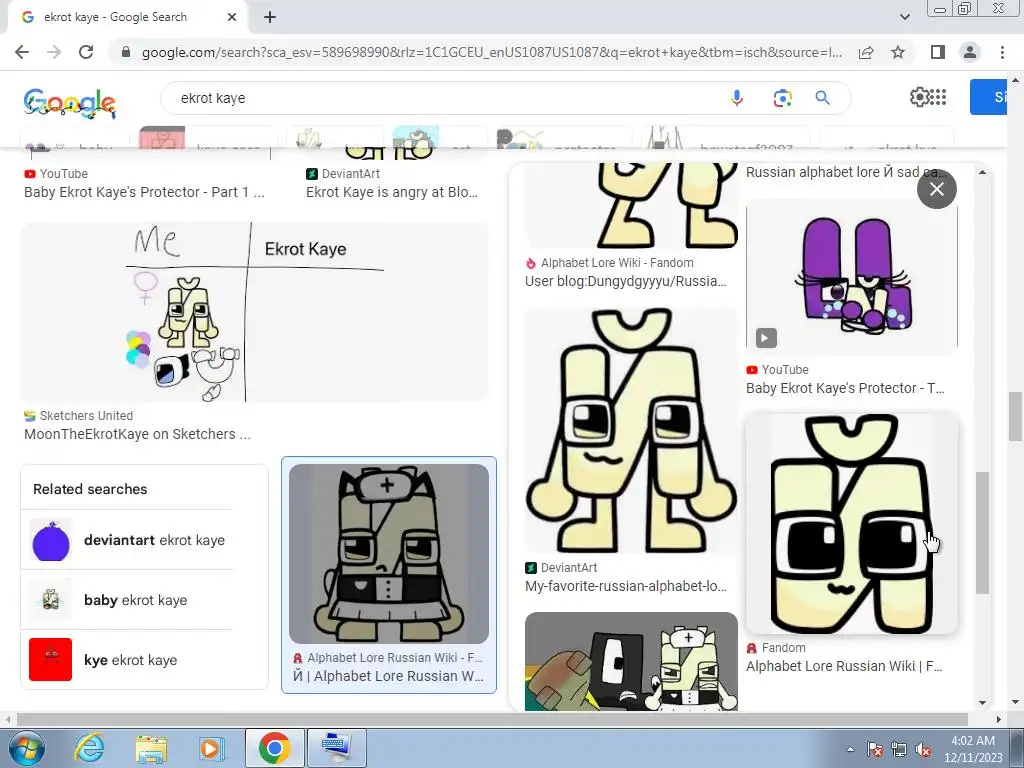The image size is (1024, 768).
Task: Open the Chrome profile menu
Action: click(970, 52)
